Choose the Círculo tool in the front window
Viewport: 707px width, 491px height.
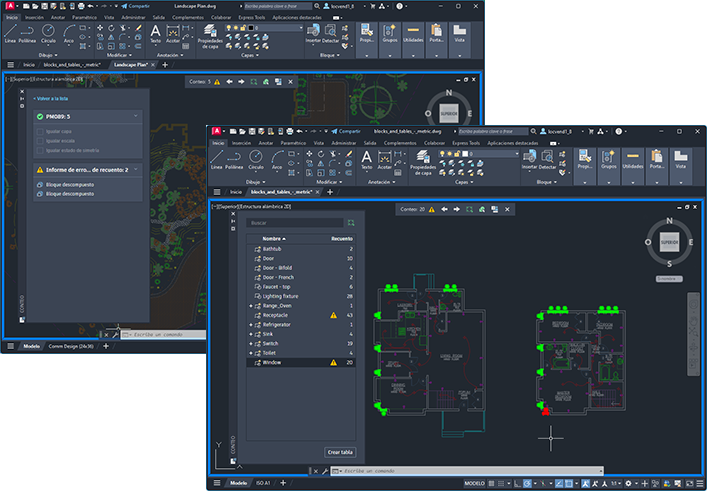click(256, 160)
